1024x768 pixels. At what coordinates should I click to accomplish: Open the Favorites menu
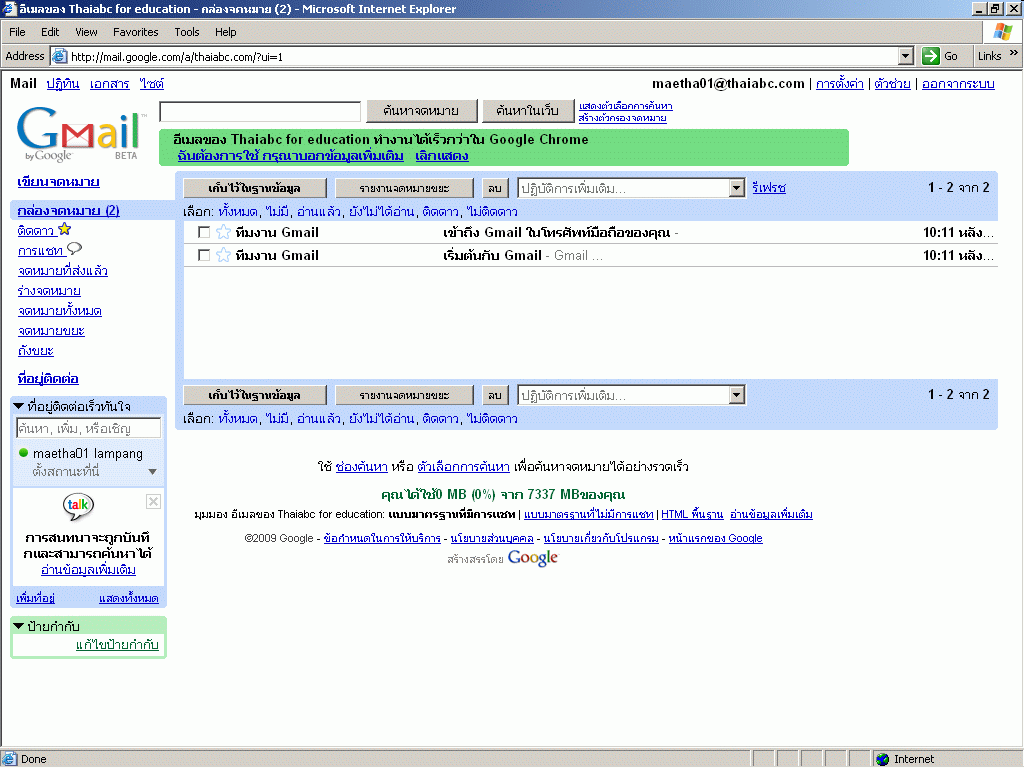point(135,32)
